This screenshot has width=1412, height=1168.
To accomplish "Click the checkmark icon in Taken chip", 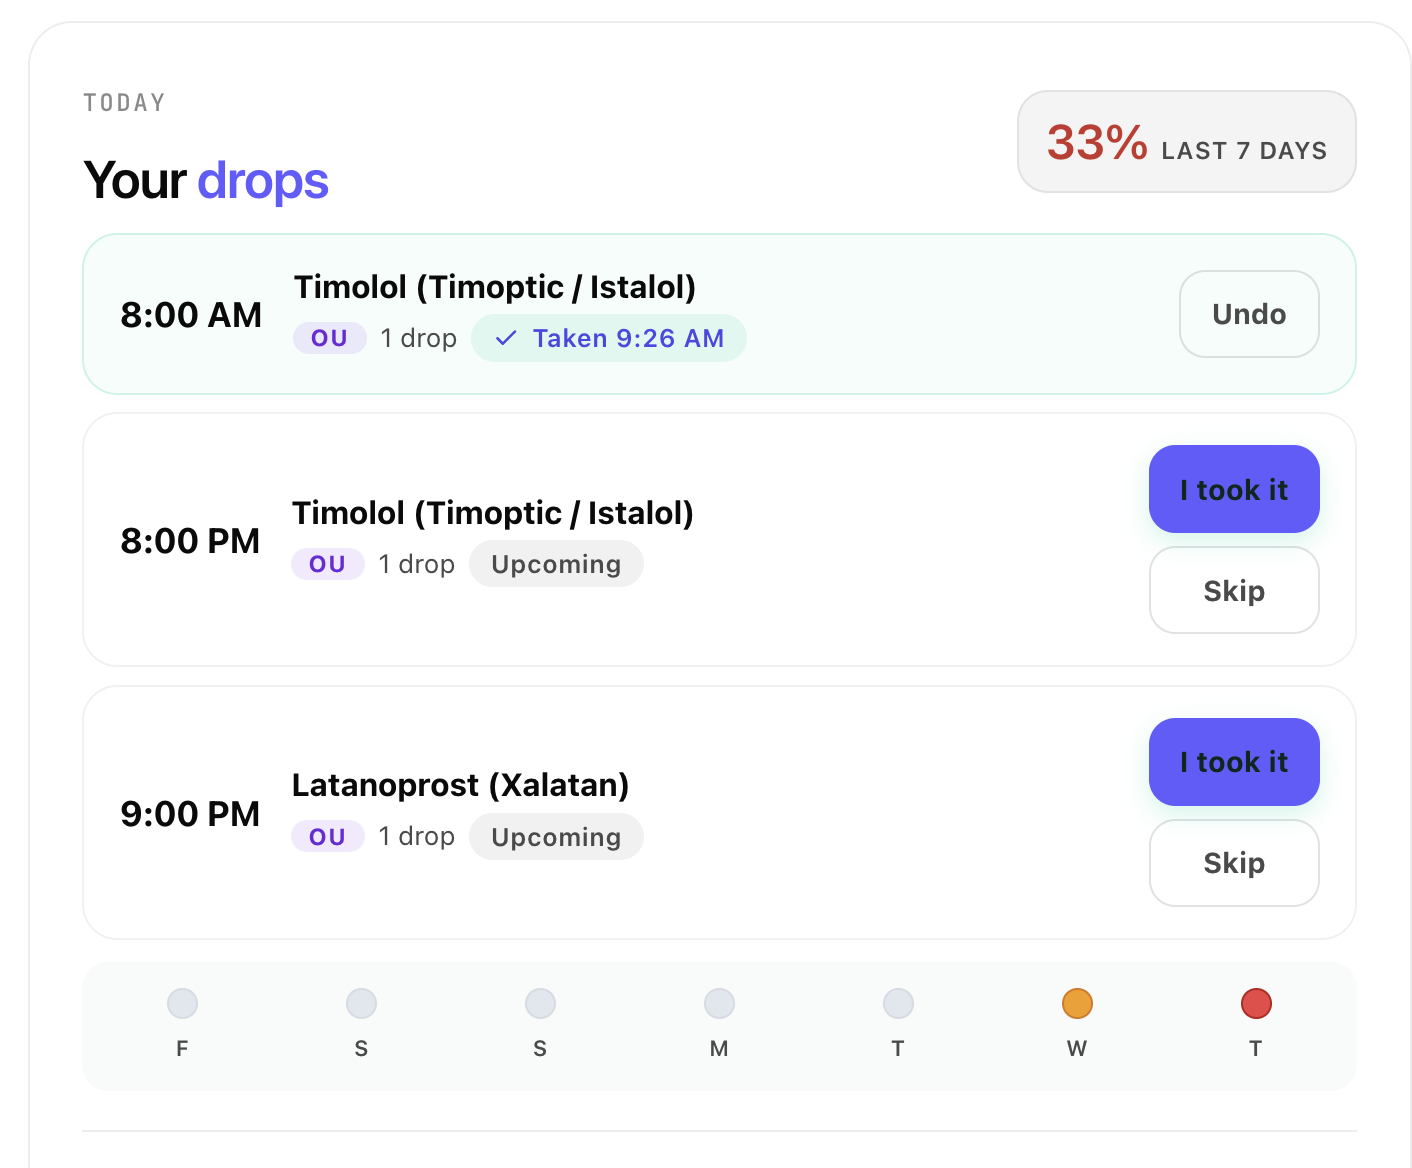I will click(506, 338).
